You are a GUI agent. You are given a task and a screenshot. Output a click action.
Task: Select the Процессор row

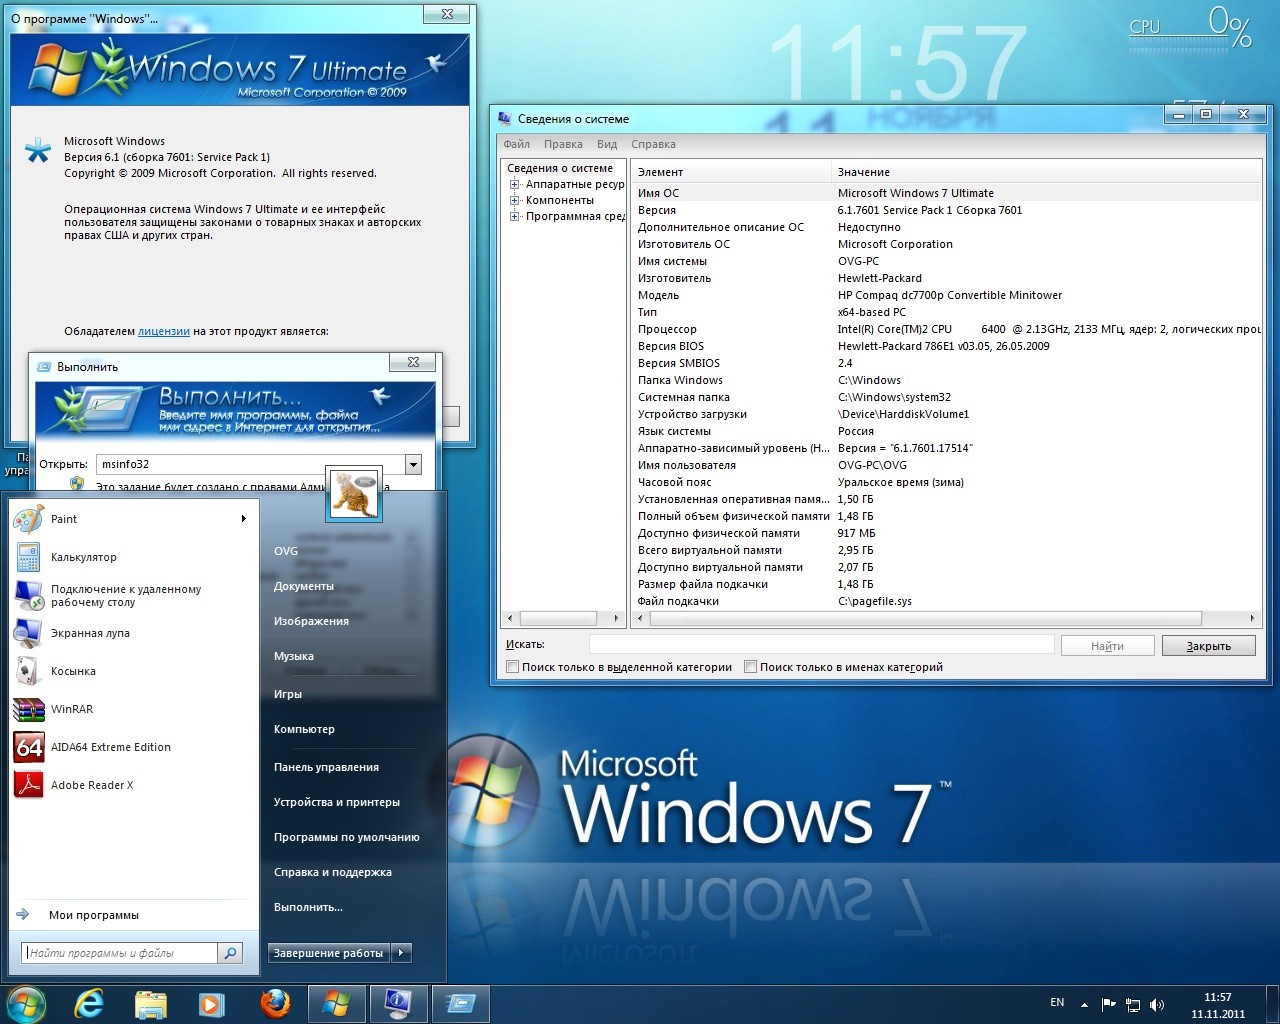click(947, 329)
